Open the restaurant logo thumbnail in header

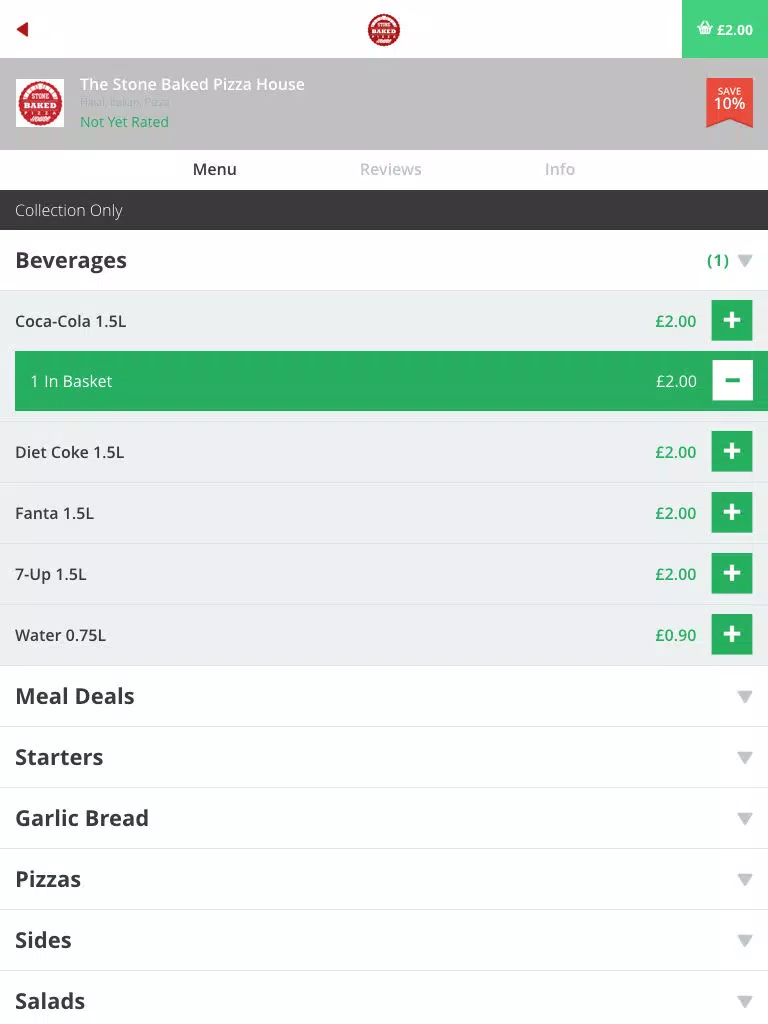click(x=40, y=103)
